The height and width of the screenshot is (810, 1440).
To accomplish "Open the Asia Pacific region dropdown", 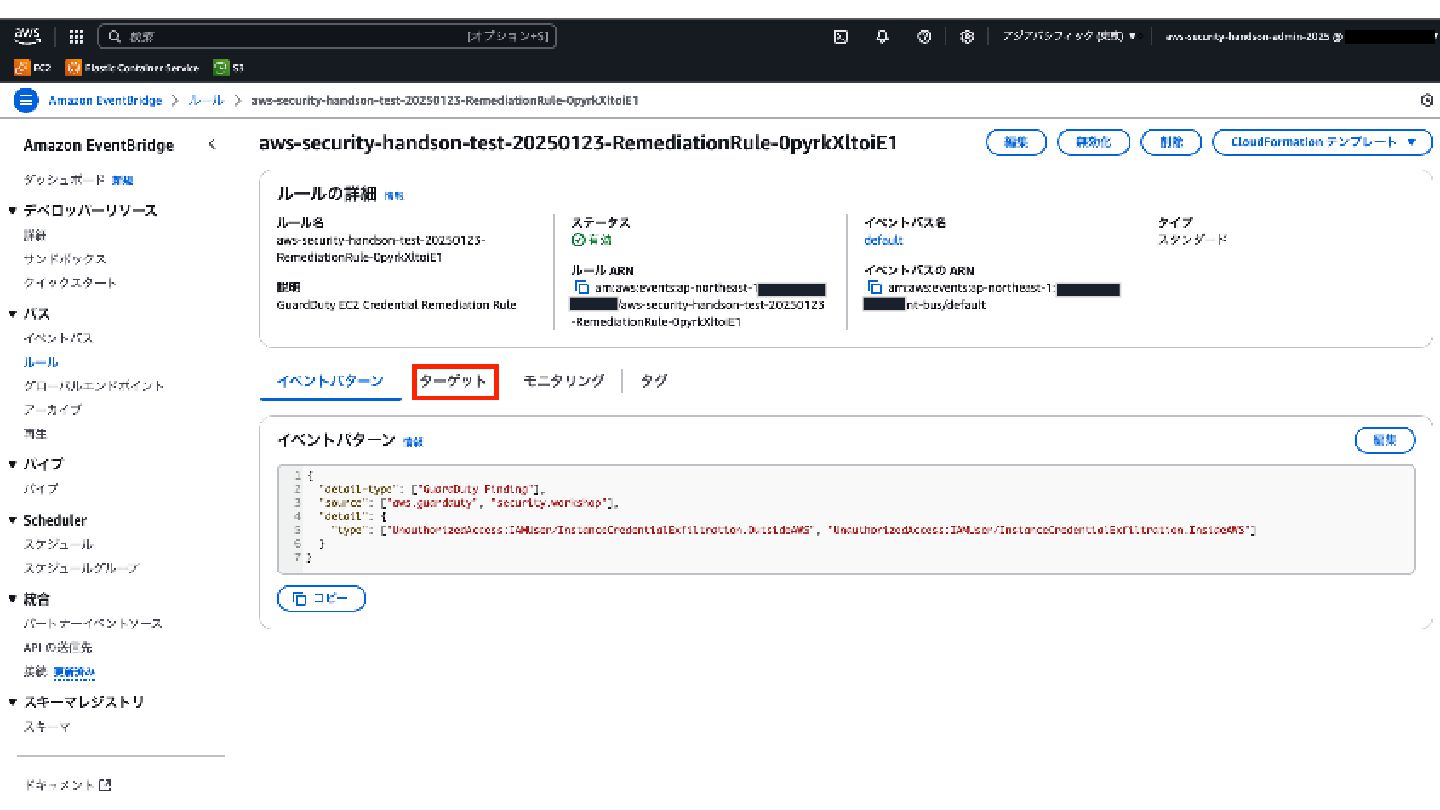I will click(1069, 36).
